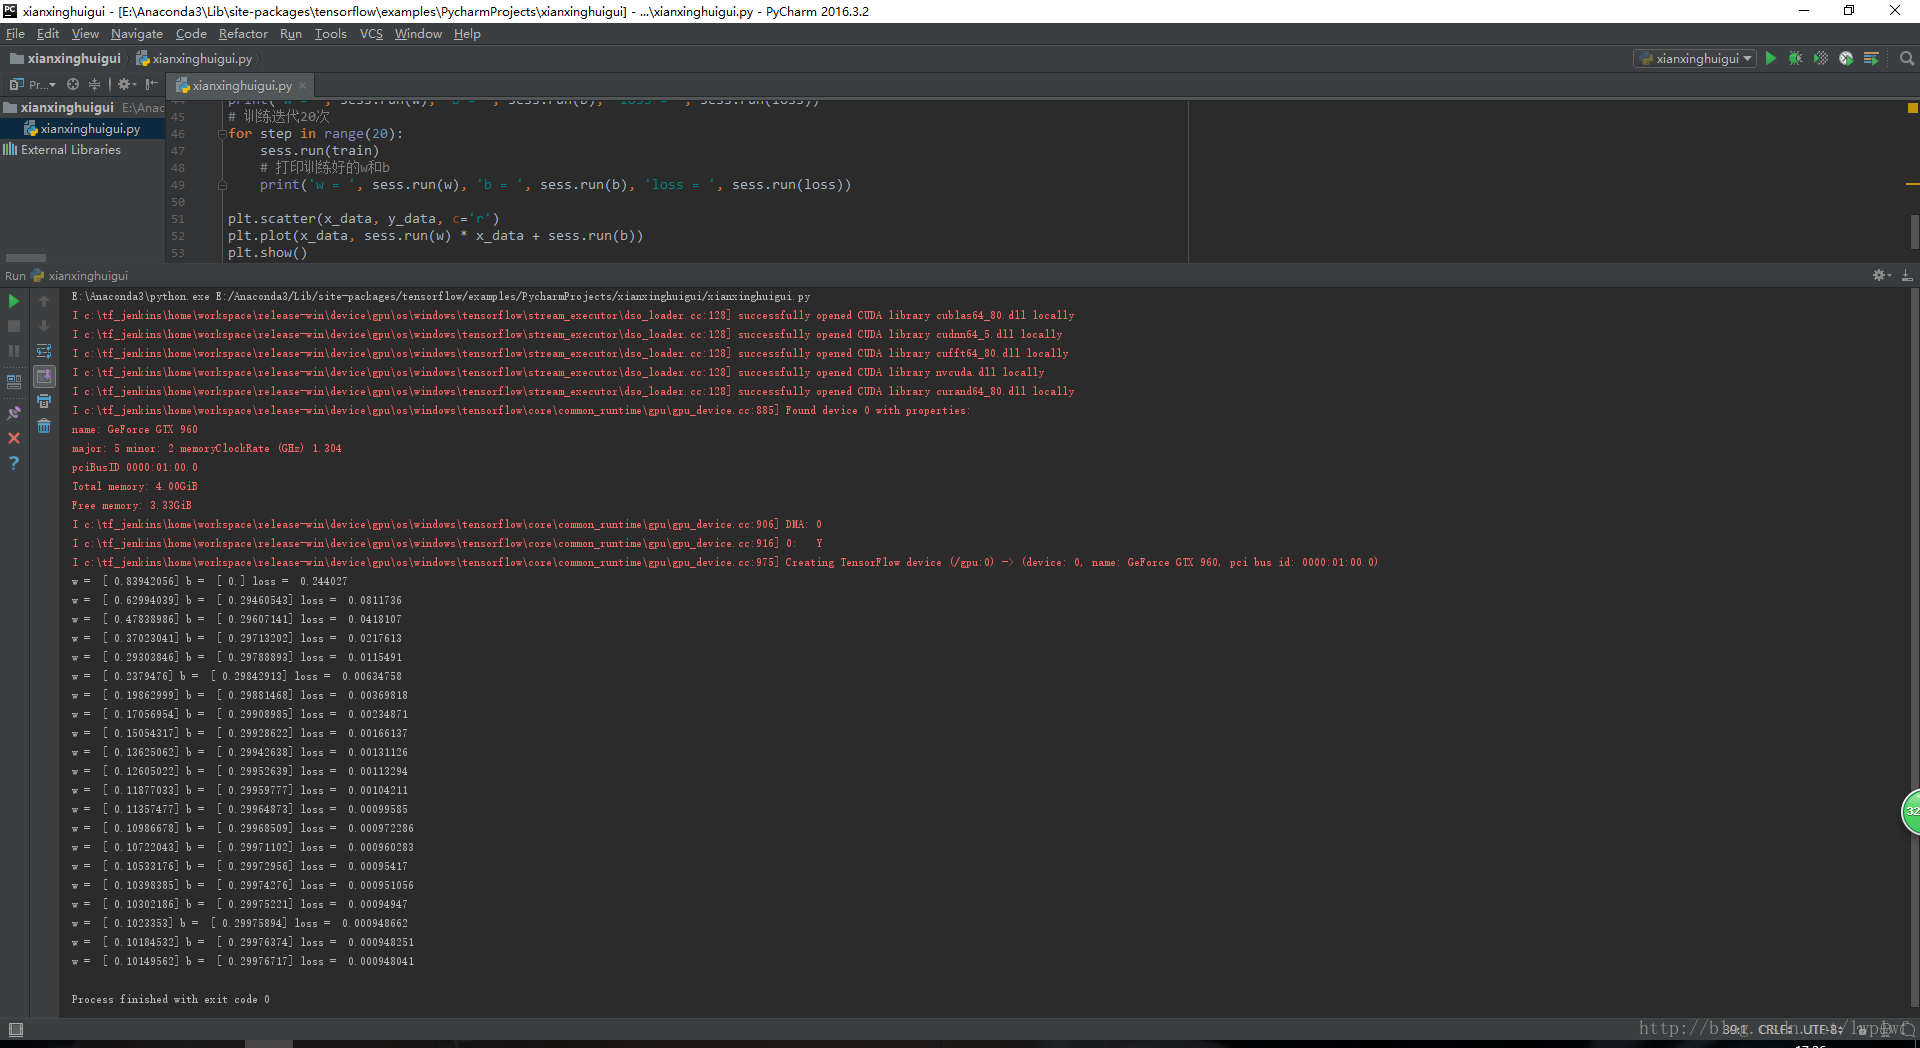Image resolution: width=1920 pixels, height=1048 pixels.
Task: Collapse the for-loop fold marker at line 46
Action: [222, 134]
